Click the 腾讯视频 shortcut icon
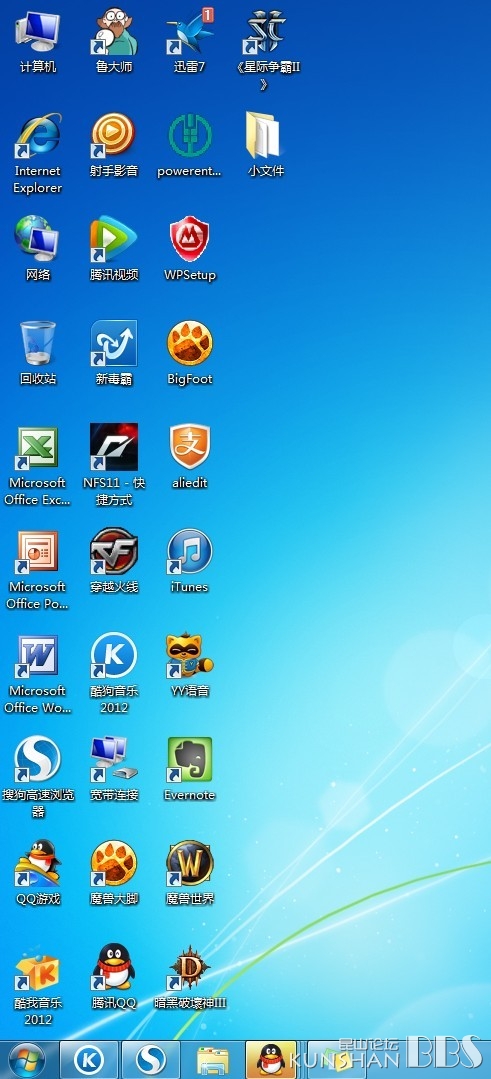Screen dimensions: 491x1079 tap(114, 239)
